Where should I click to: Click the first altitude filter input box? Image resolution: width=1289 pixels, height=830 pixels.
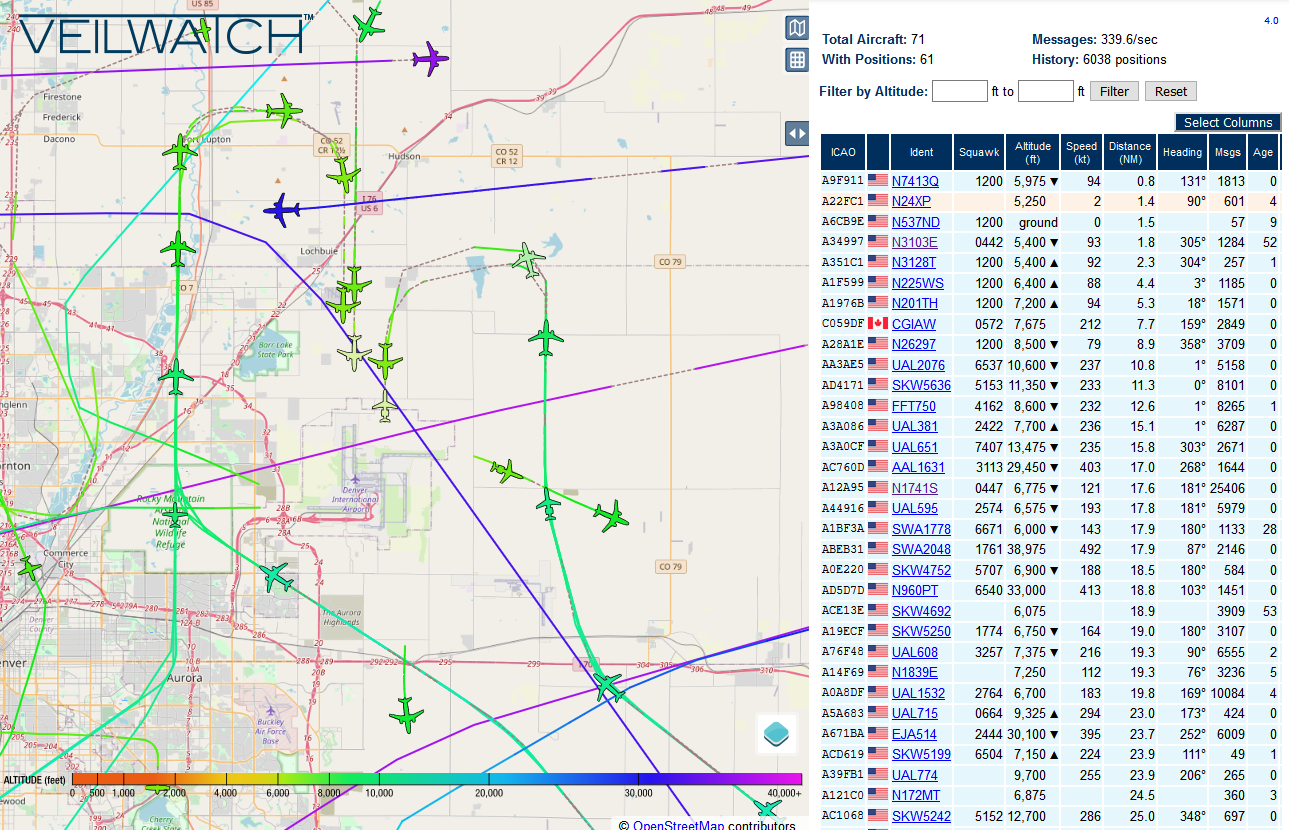(959, 90)
